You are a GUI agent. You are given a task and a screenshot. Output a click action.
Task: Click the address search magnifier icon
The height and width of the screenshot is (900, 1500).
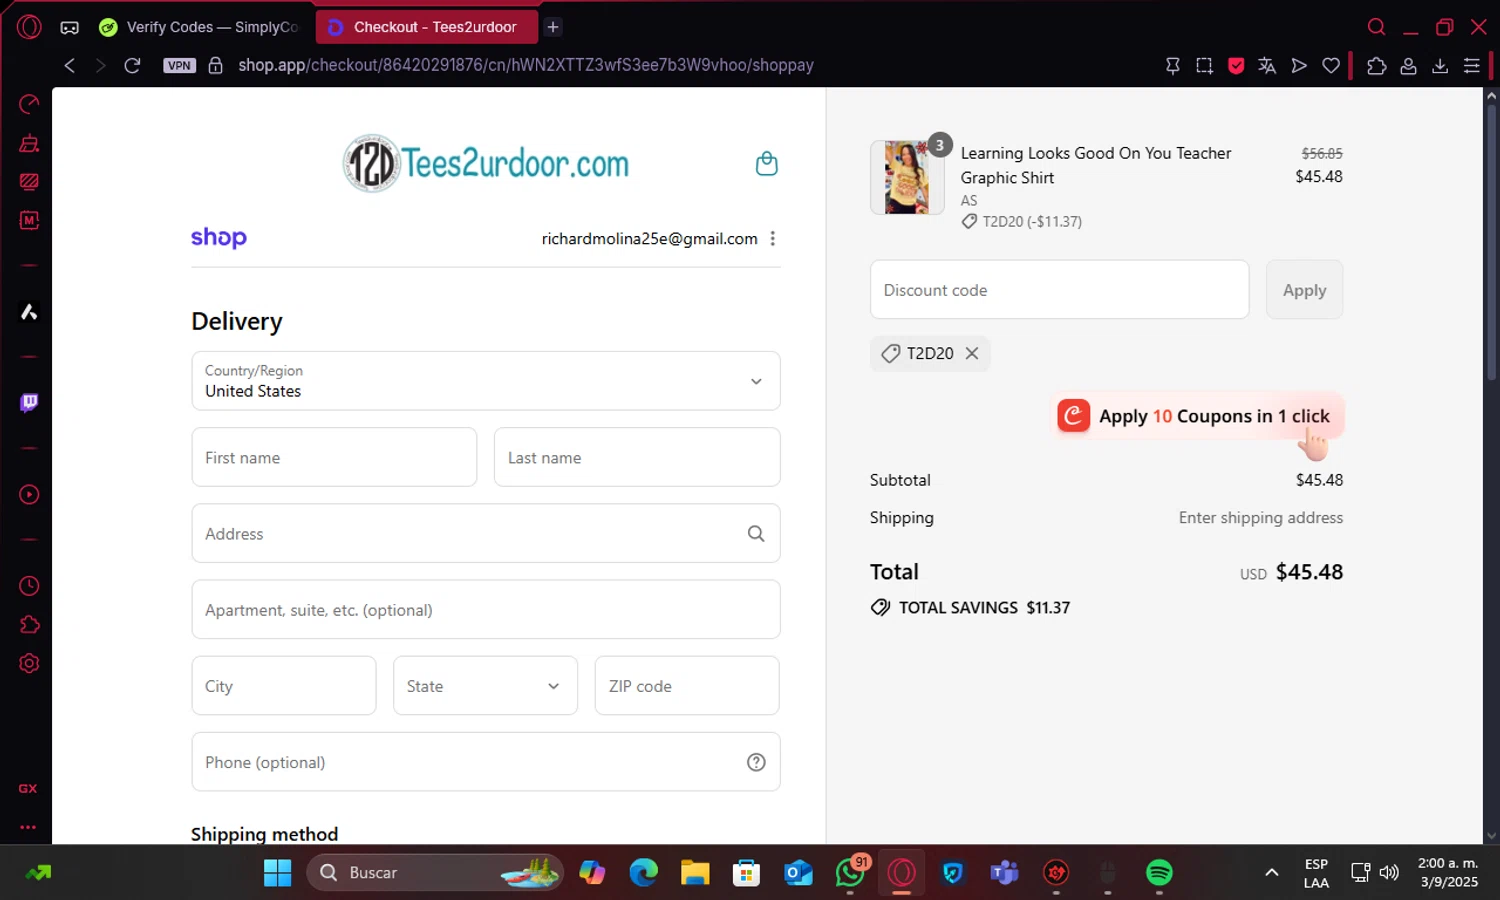(756, 533)
